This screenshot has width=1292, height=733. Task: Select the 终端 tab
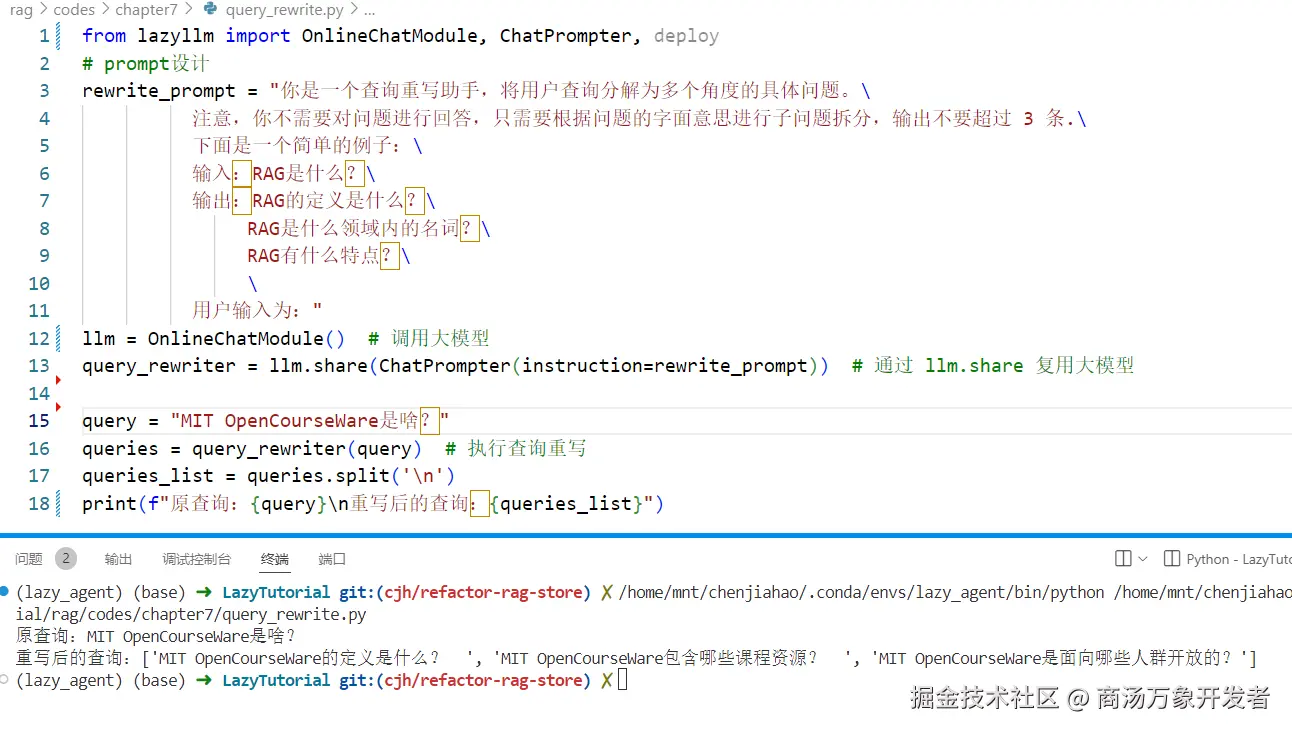tap(275, 559)
